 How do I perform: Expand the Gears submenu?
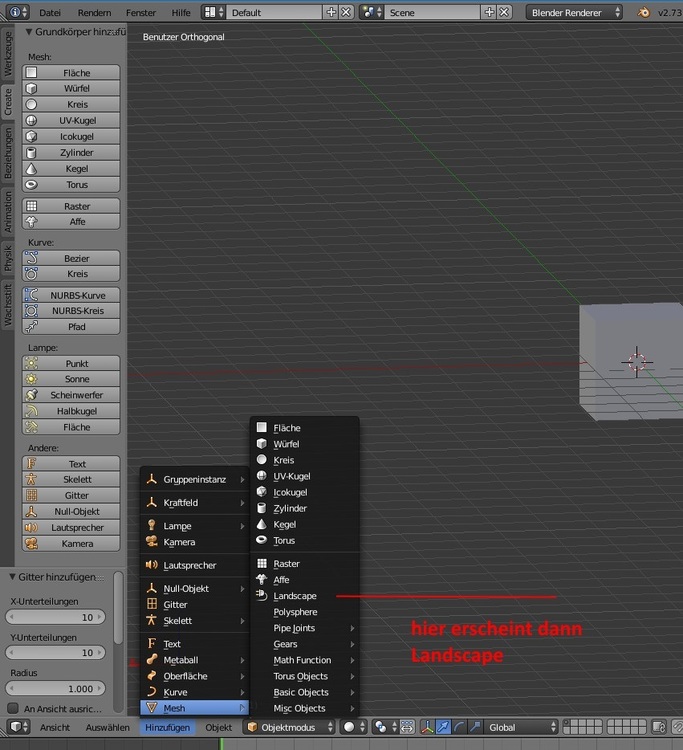pos(305,644)
